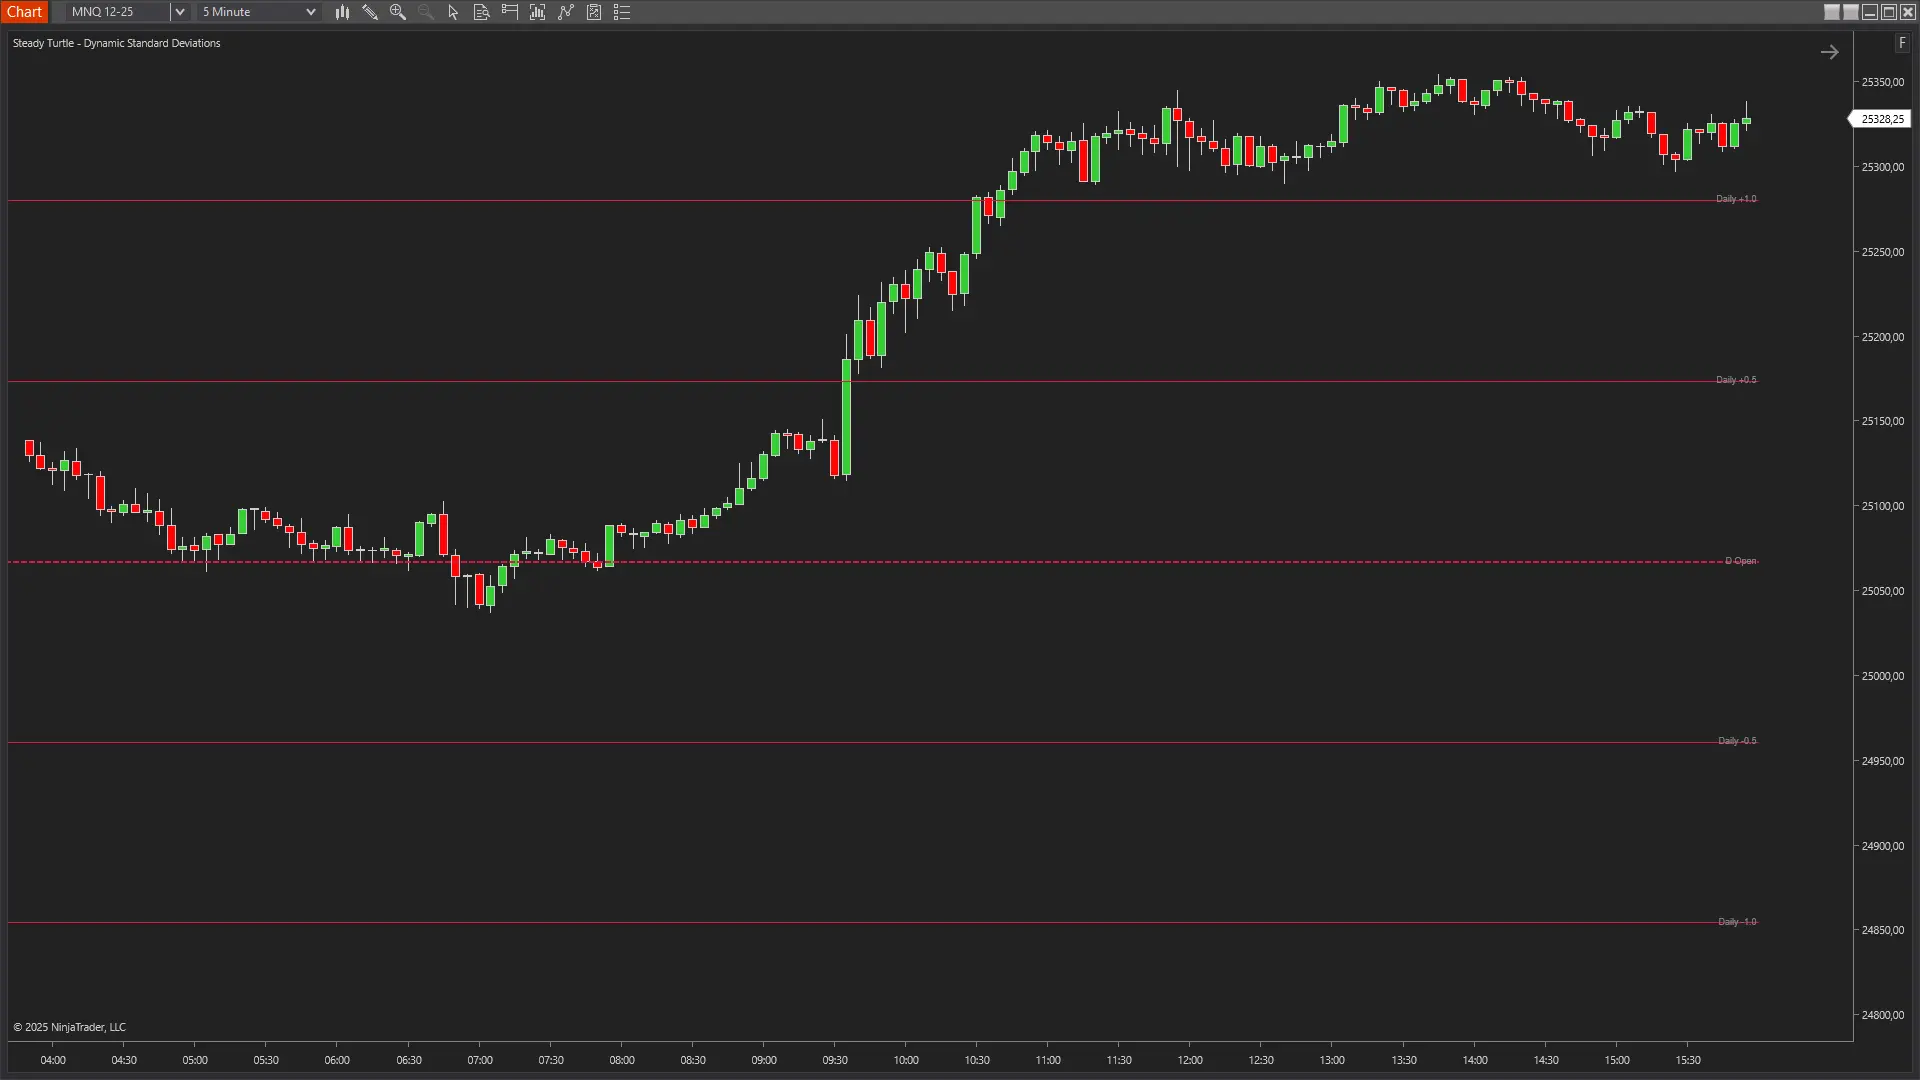Open the 5 Minute interval dropdown
Image resolution: width=1920 pixels, height=1080 pixels.
[x=311, y=12]
